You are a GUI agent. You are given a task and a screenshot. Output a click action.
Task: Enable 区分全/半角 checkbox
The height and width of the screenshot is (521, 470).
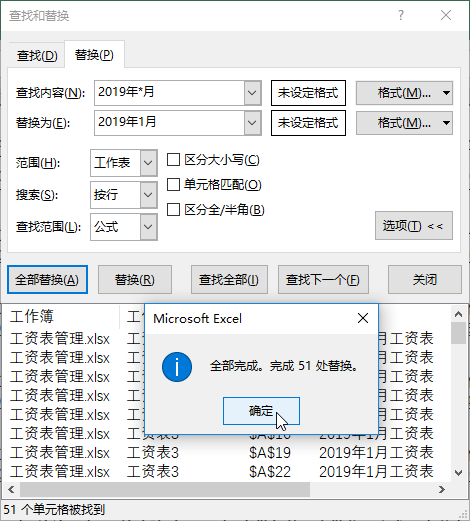173,210
